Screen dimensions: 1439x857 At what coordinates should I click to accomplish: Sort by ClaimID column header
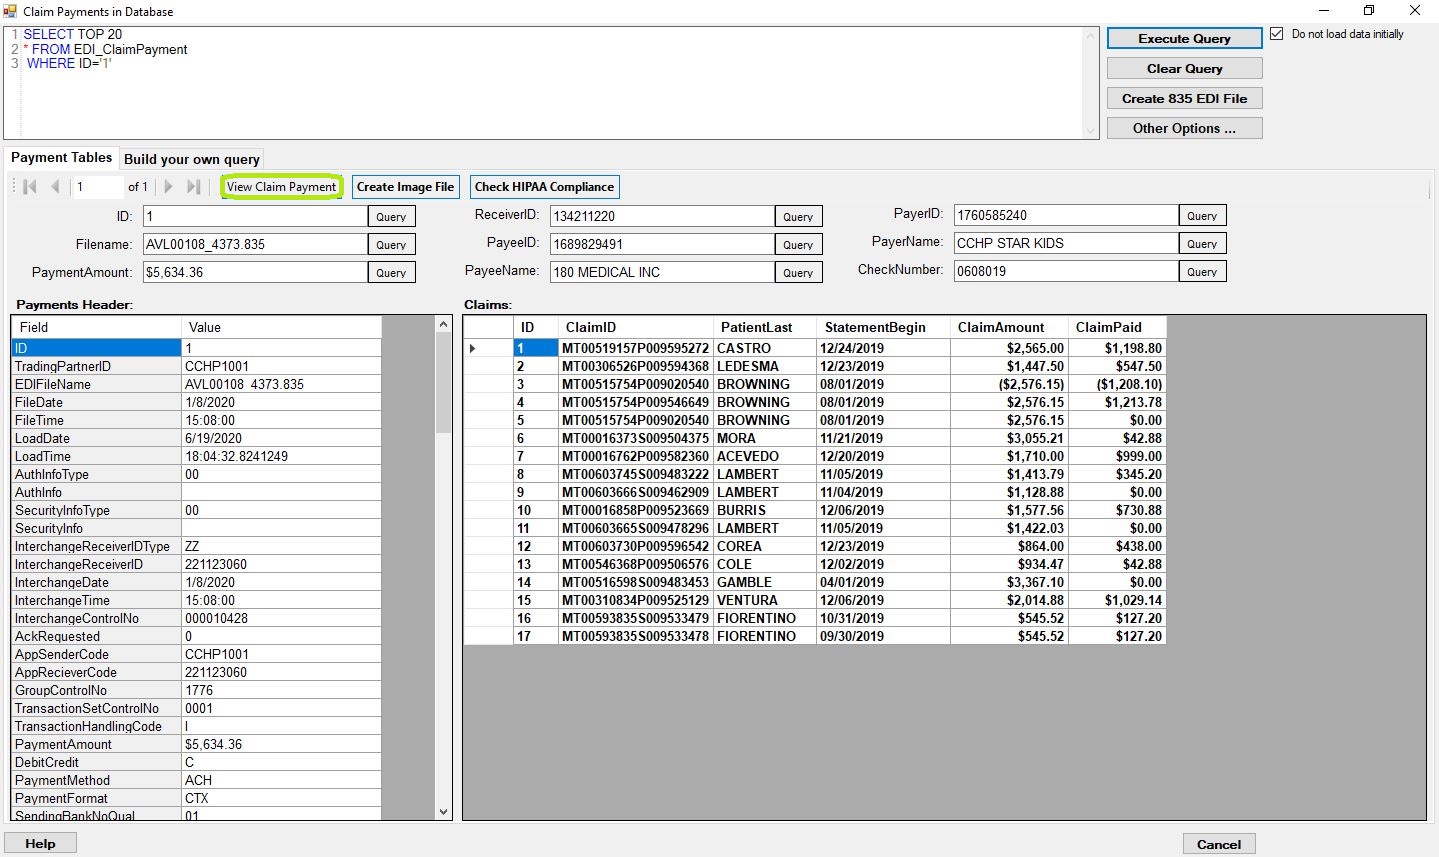pos(635,327)
